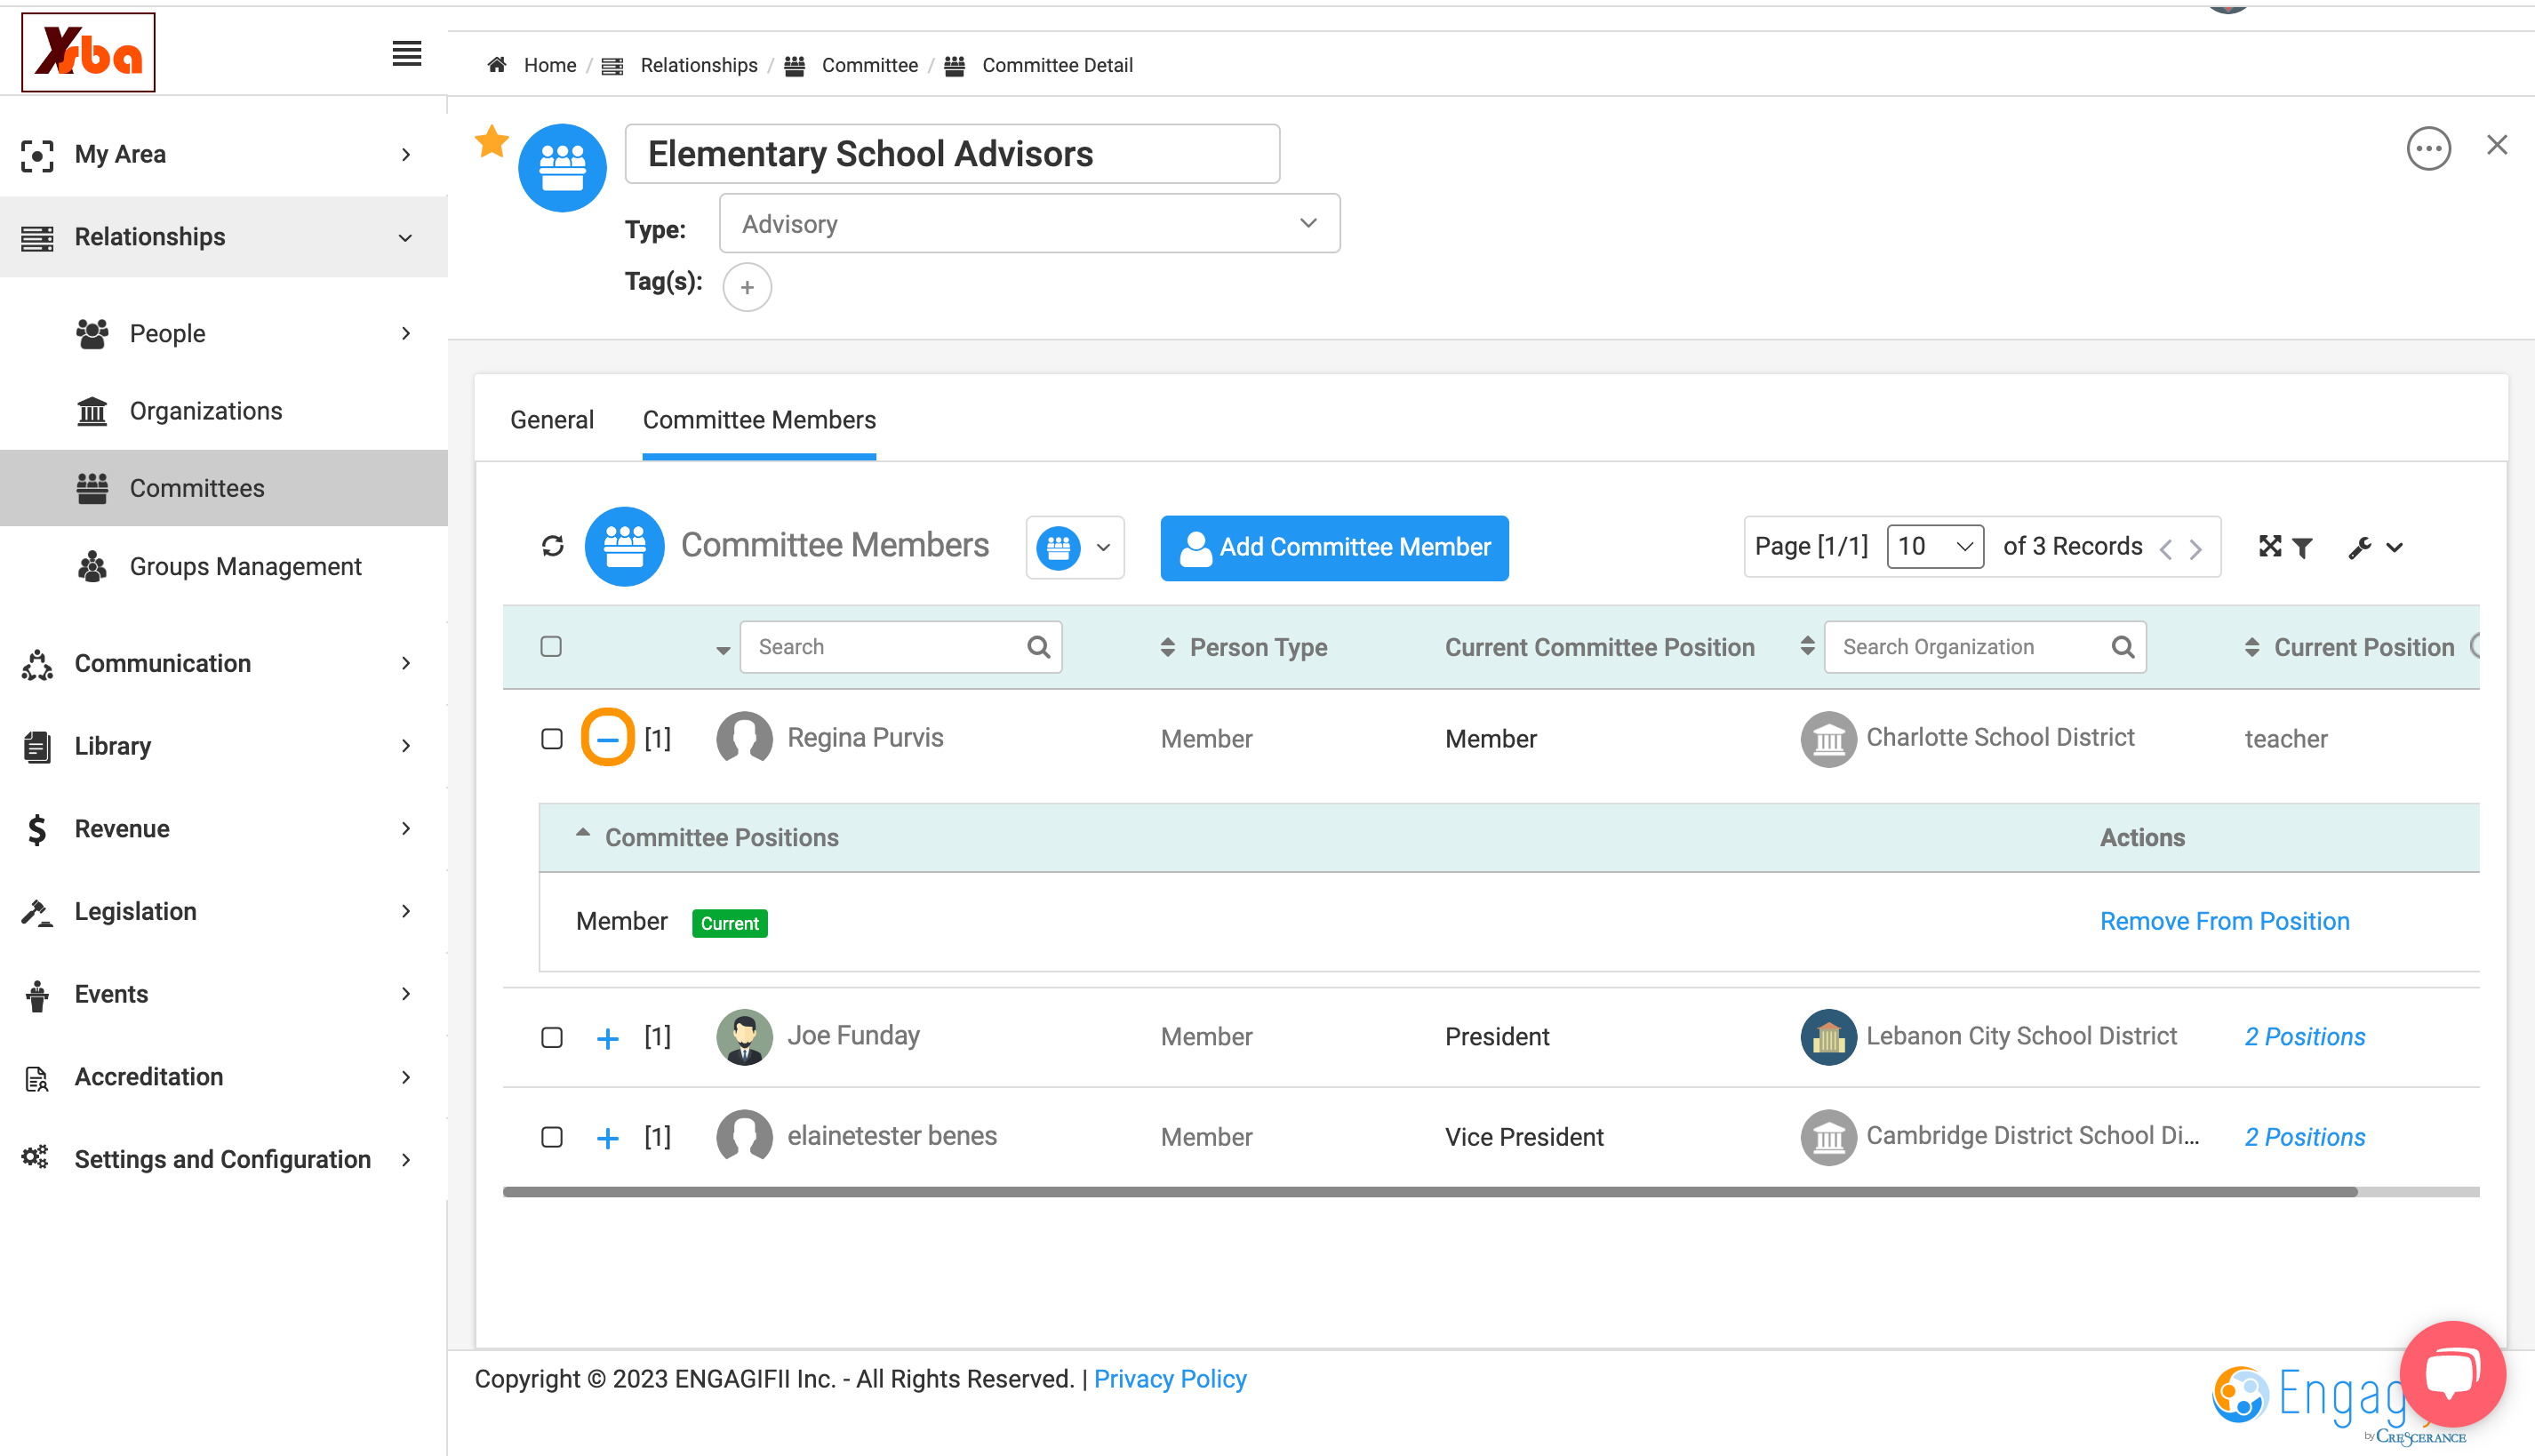Image resolution: width=2535 pixels, height=1456 pixels.
Task: Click the Home icon in breadcrumb
Action: [496, 65]
